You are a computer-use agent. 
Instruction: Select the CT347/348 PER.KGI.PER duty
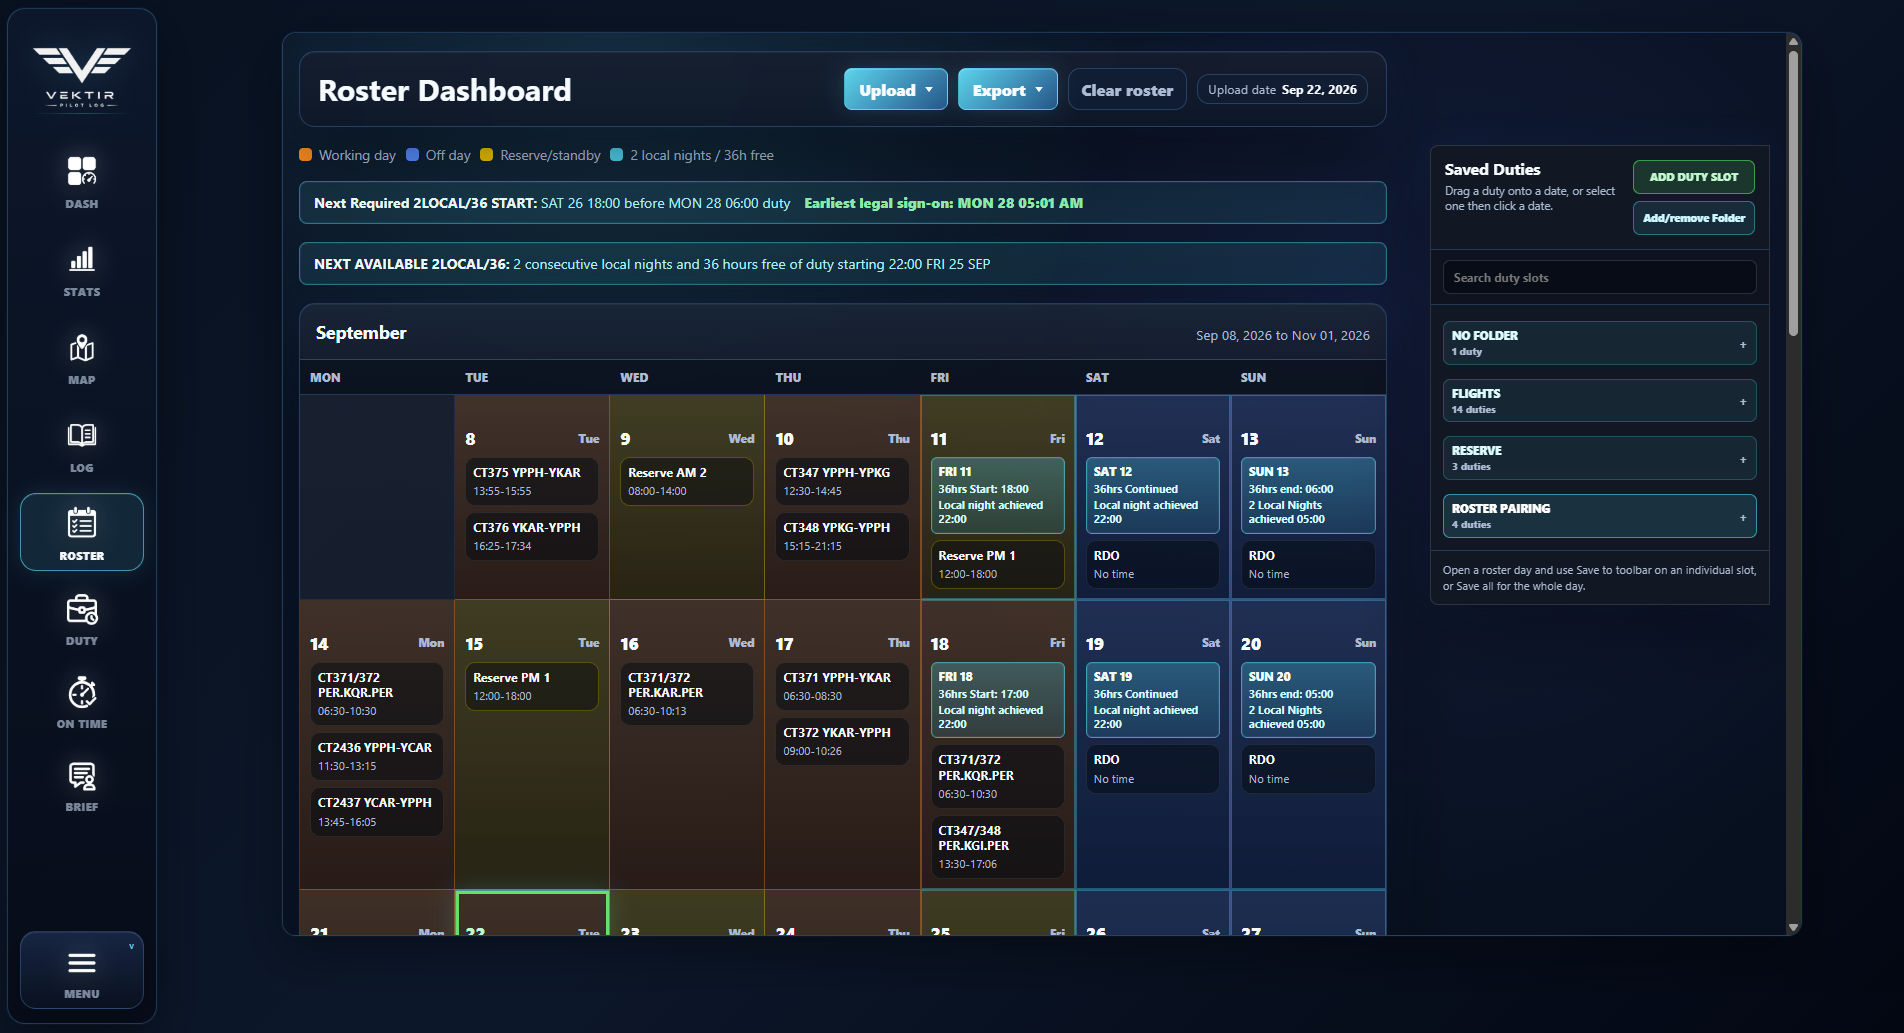click(x=997, y=847)
